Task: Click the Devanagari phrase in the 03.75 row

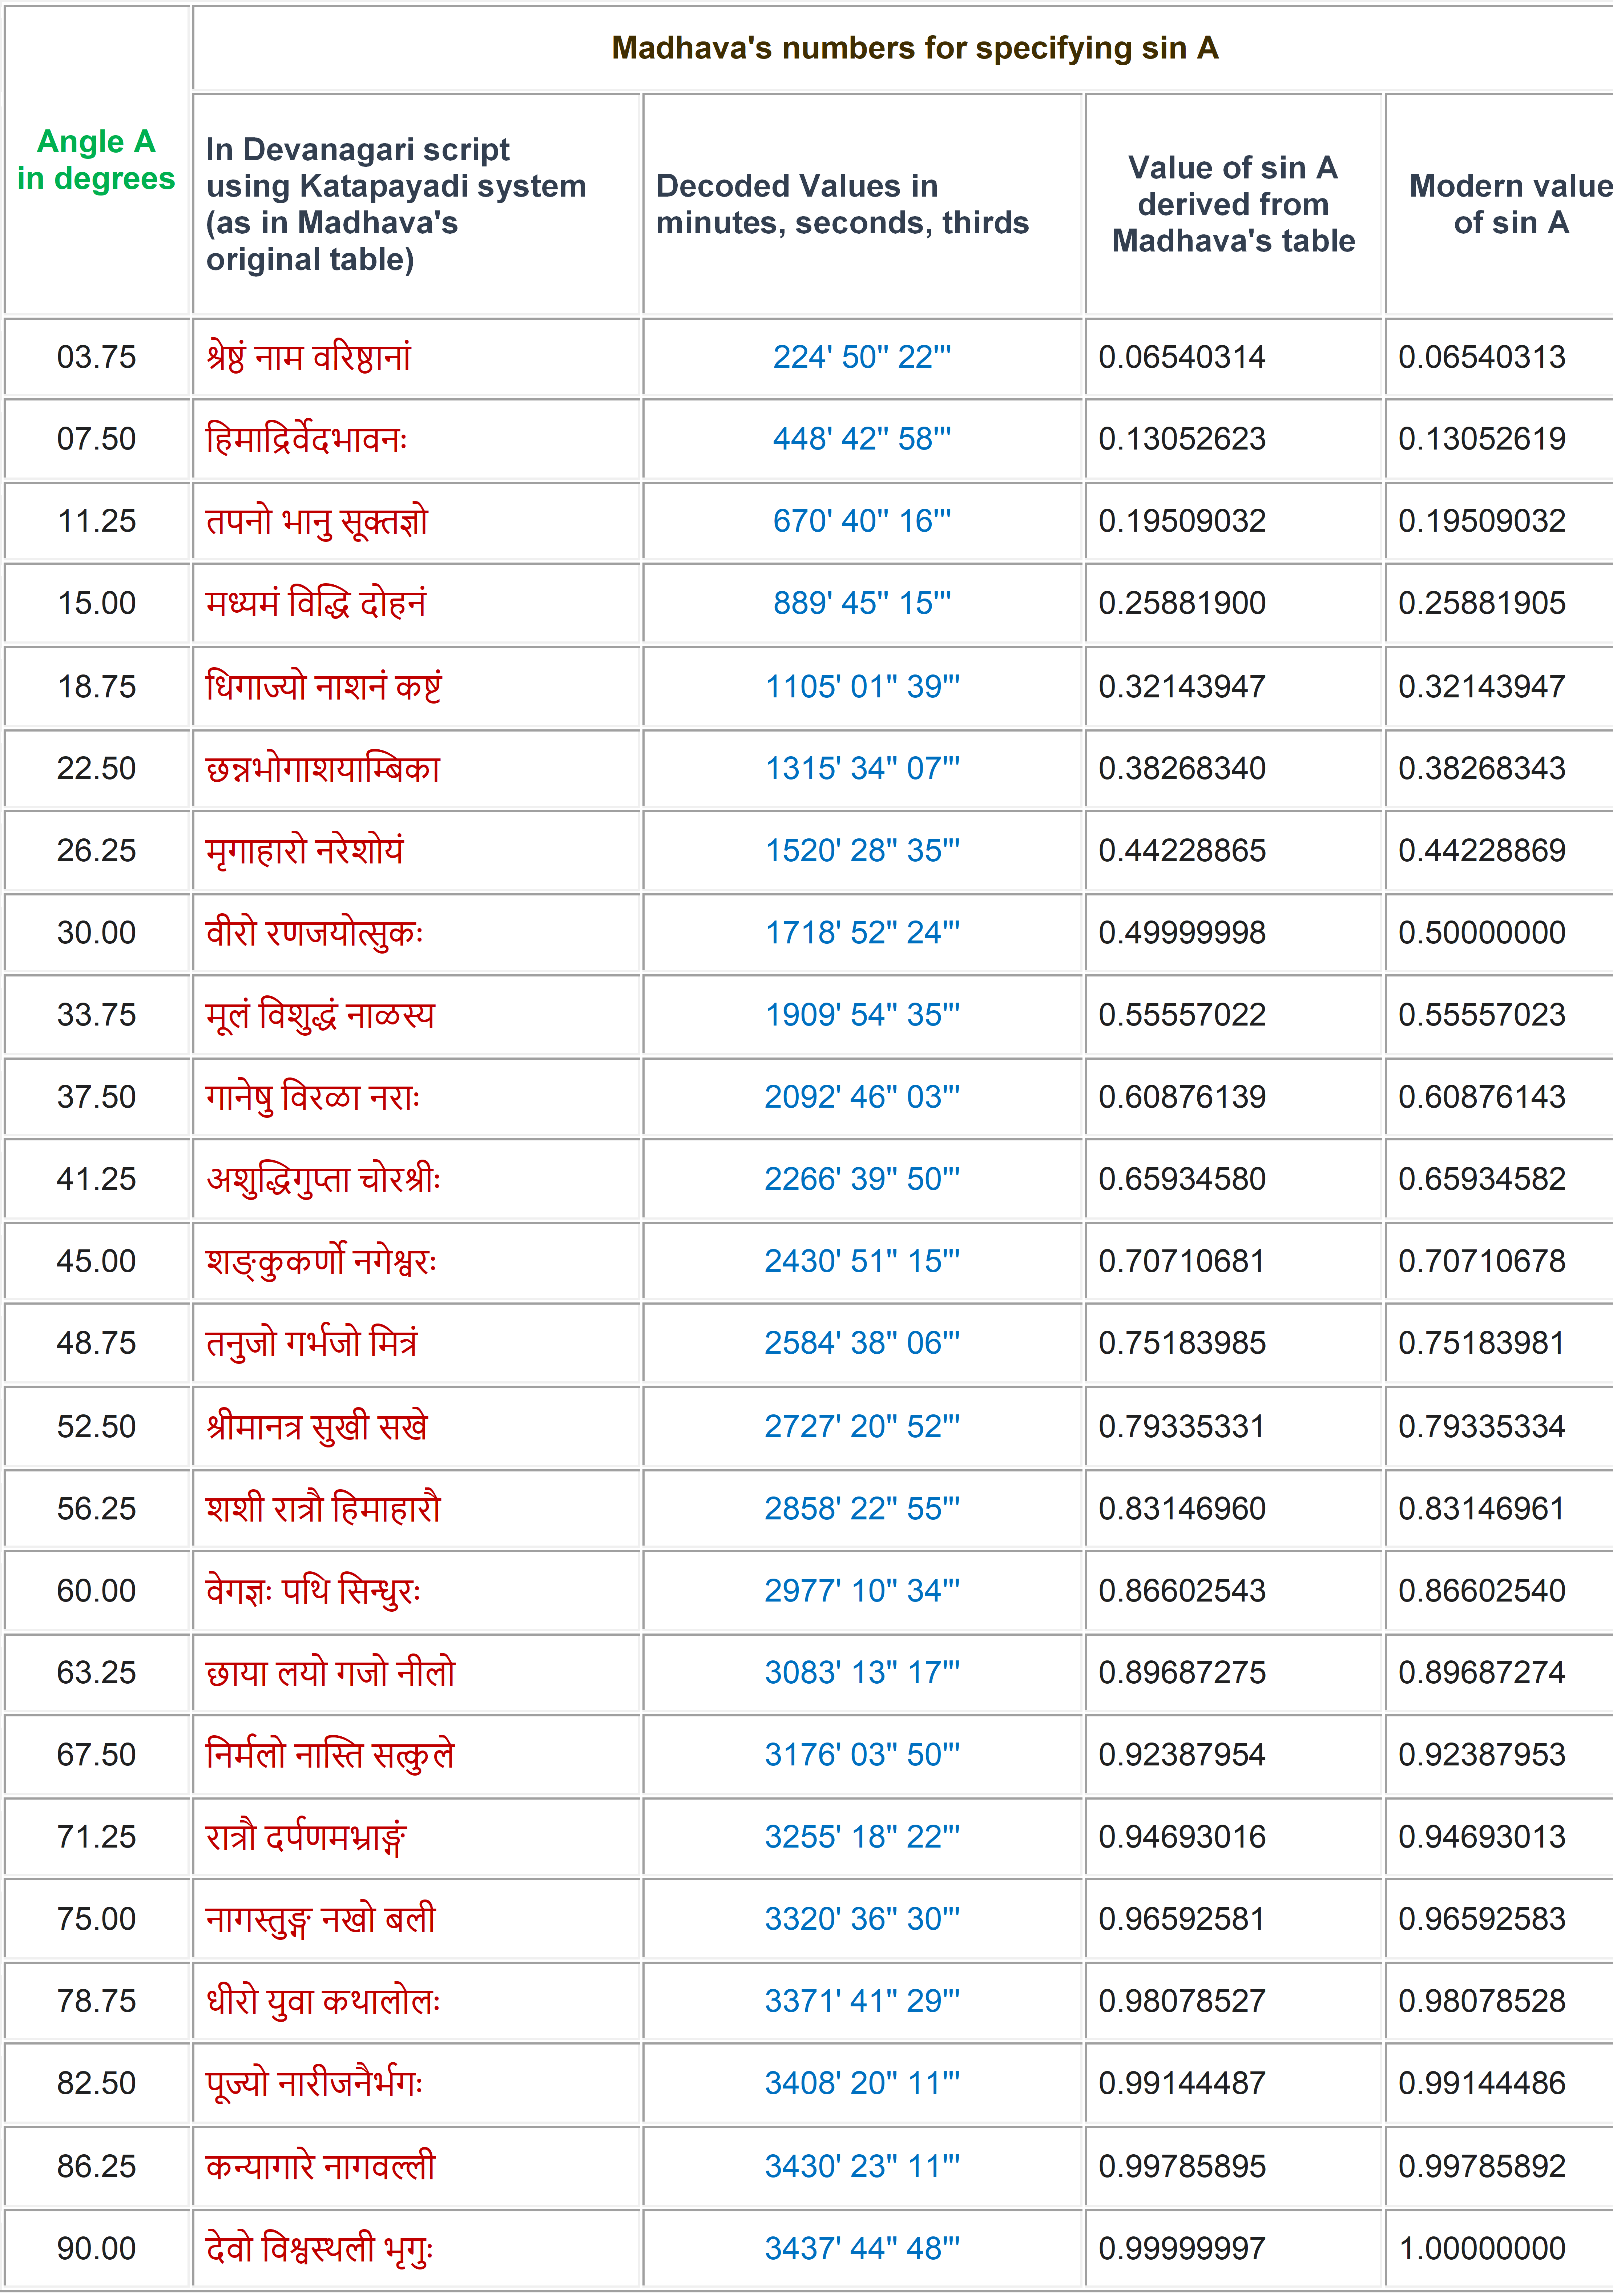Action: (308, 357)
